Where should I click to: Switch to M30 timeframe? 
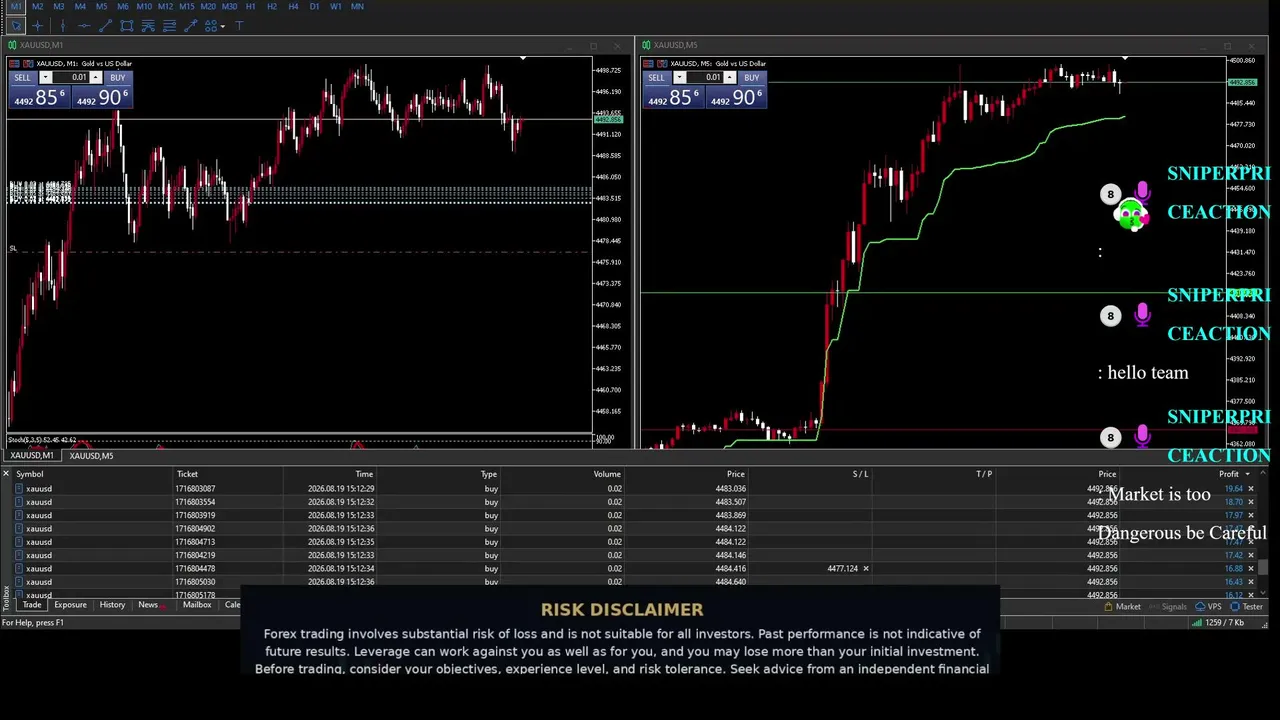click(229, 6)
